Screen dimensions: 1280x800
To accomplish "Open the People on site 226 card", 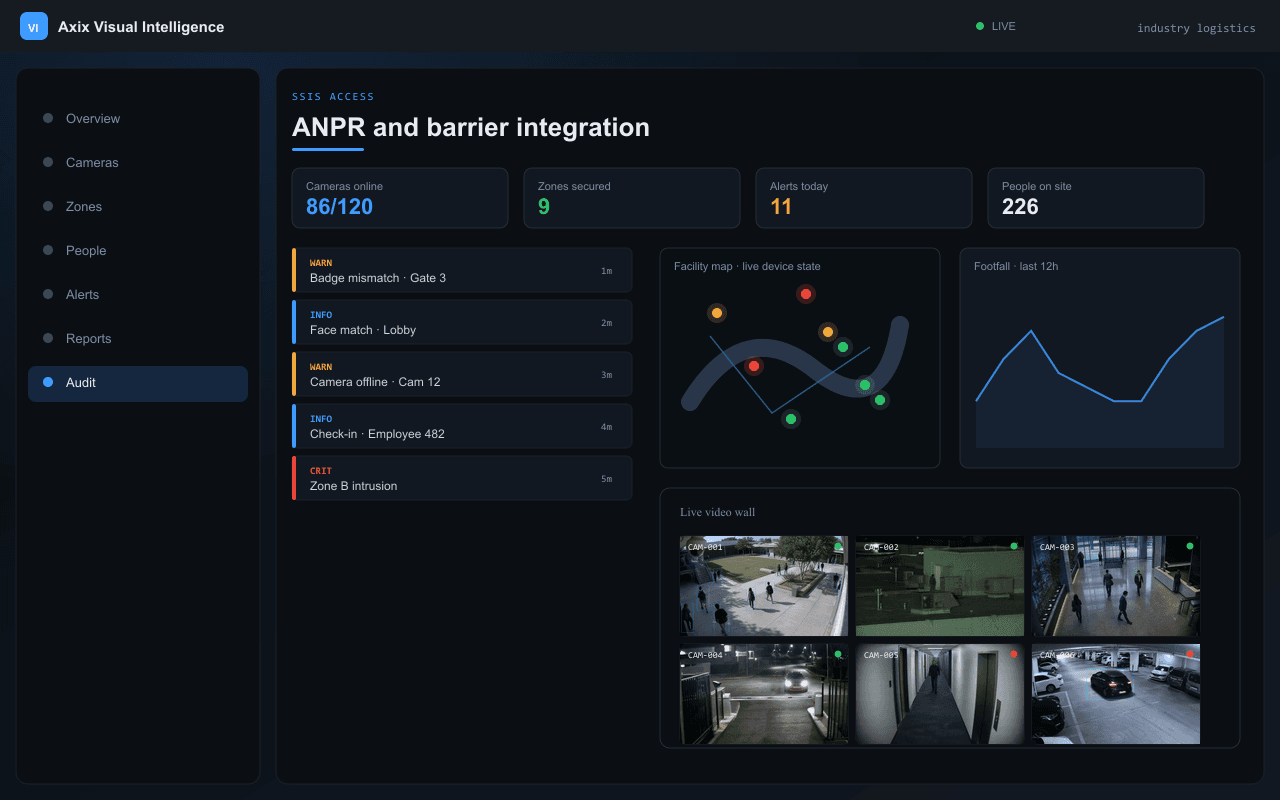I will click(1096, 198).
